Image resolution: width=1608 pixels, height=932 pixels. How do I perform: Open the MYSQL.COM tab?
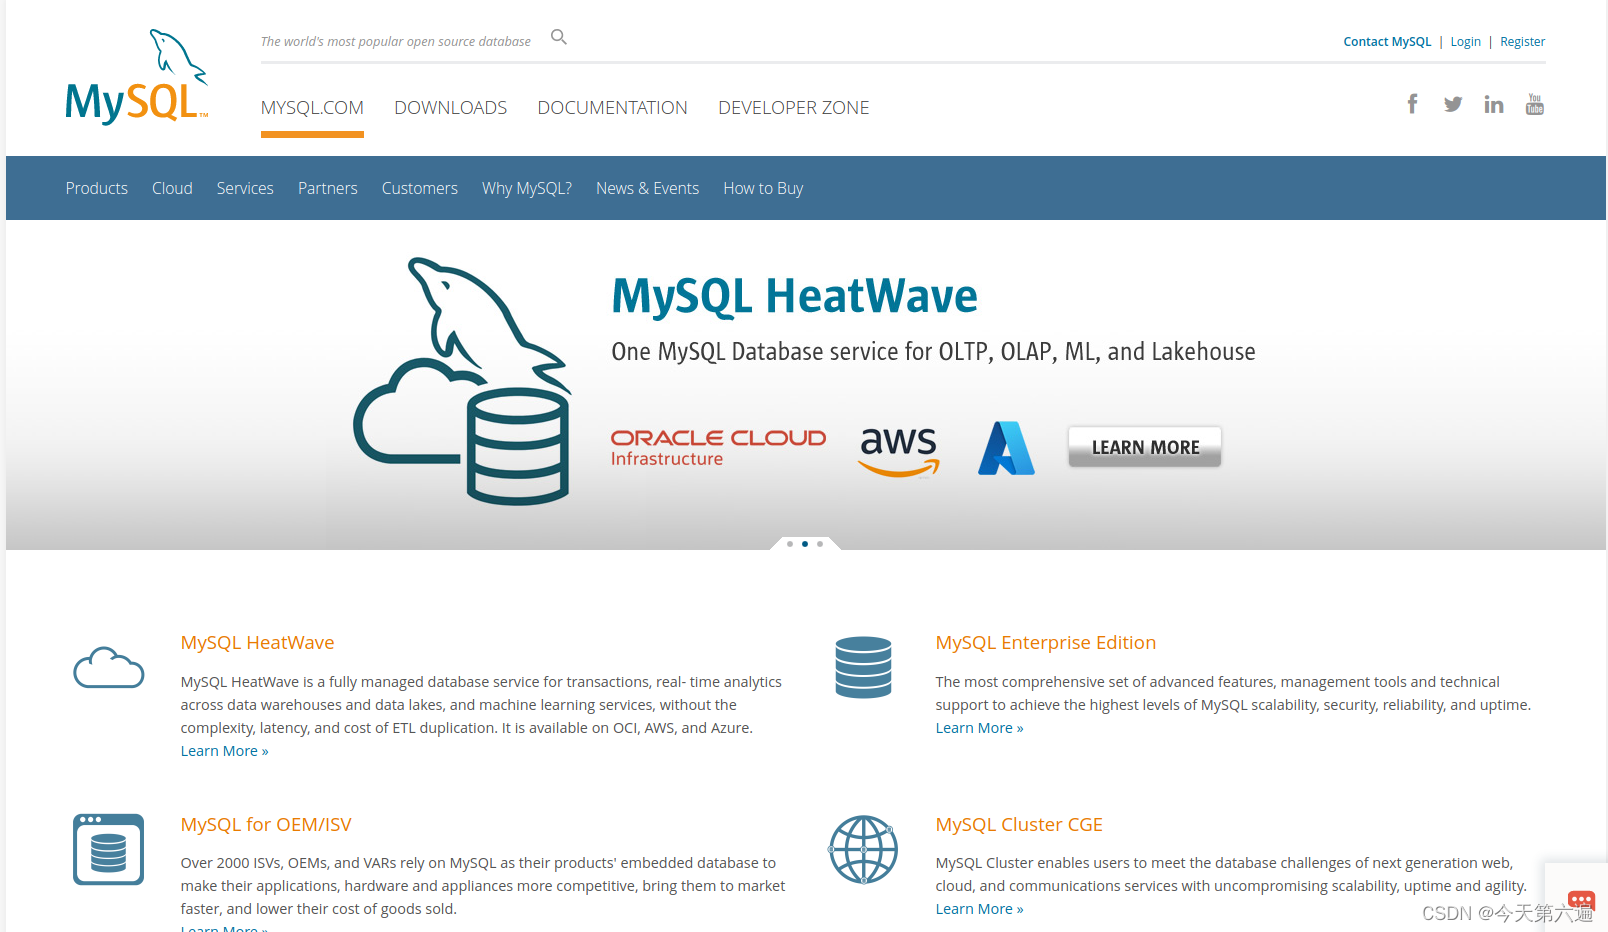click(x=312, y=108)
